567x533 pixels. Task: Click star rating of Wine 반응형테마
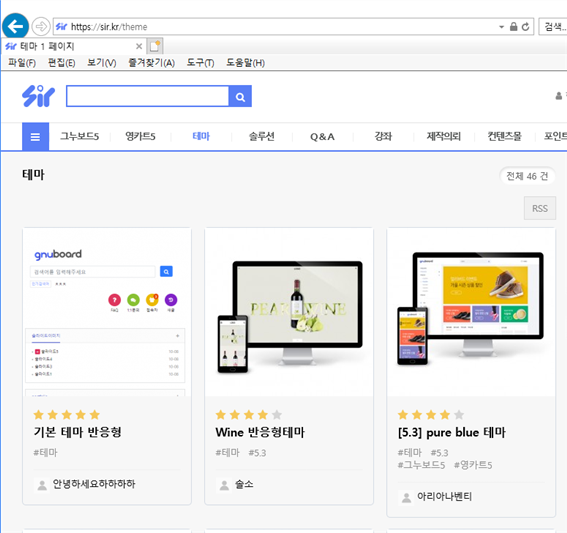[248, 415]
